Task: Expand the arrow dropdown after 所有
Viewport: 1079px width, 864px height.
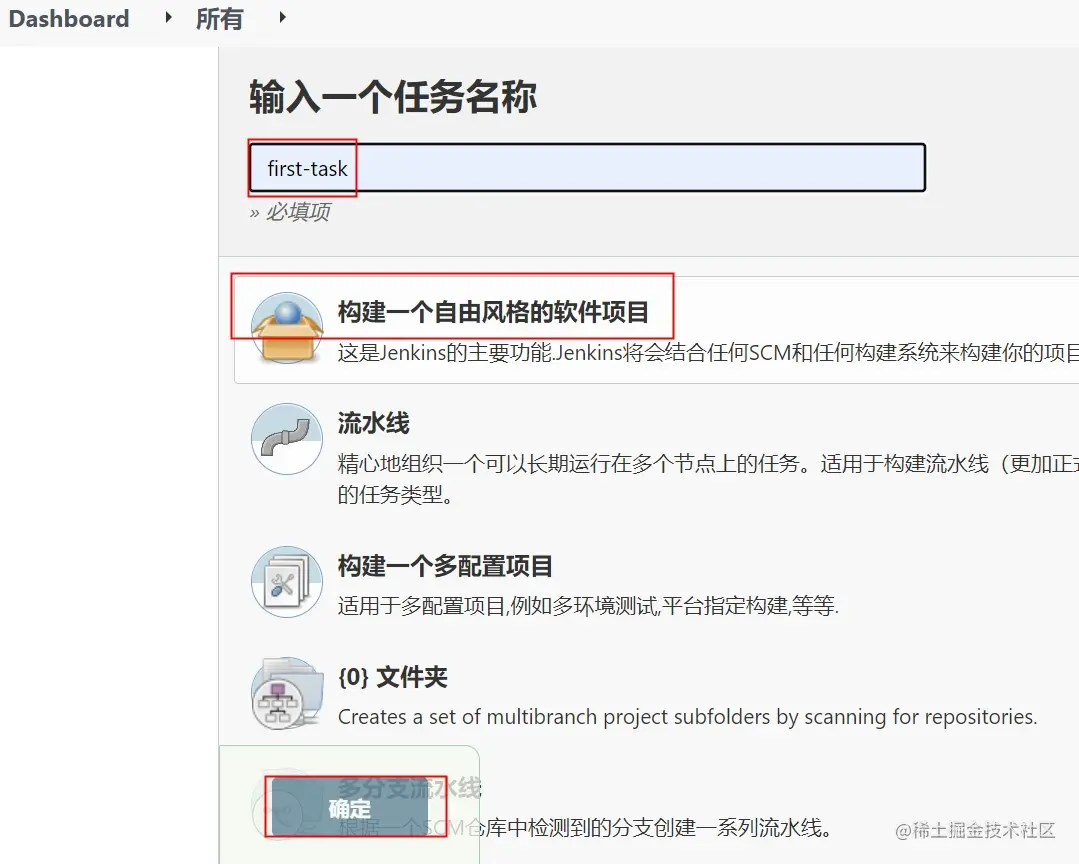Action: click(282, 18)
